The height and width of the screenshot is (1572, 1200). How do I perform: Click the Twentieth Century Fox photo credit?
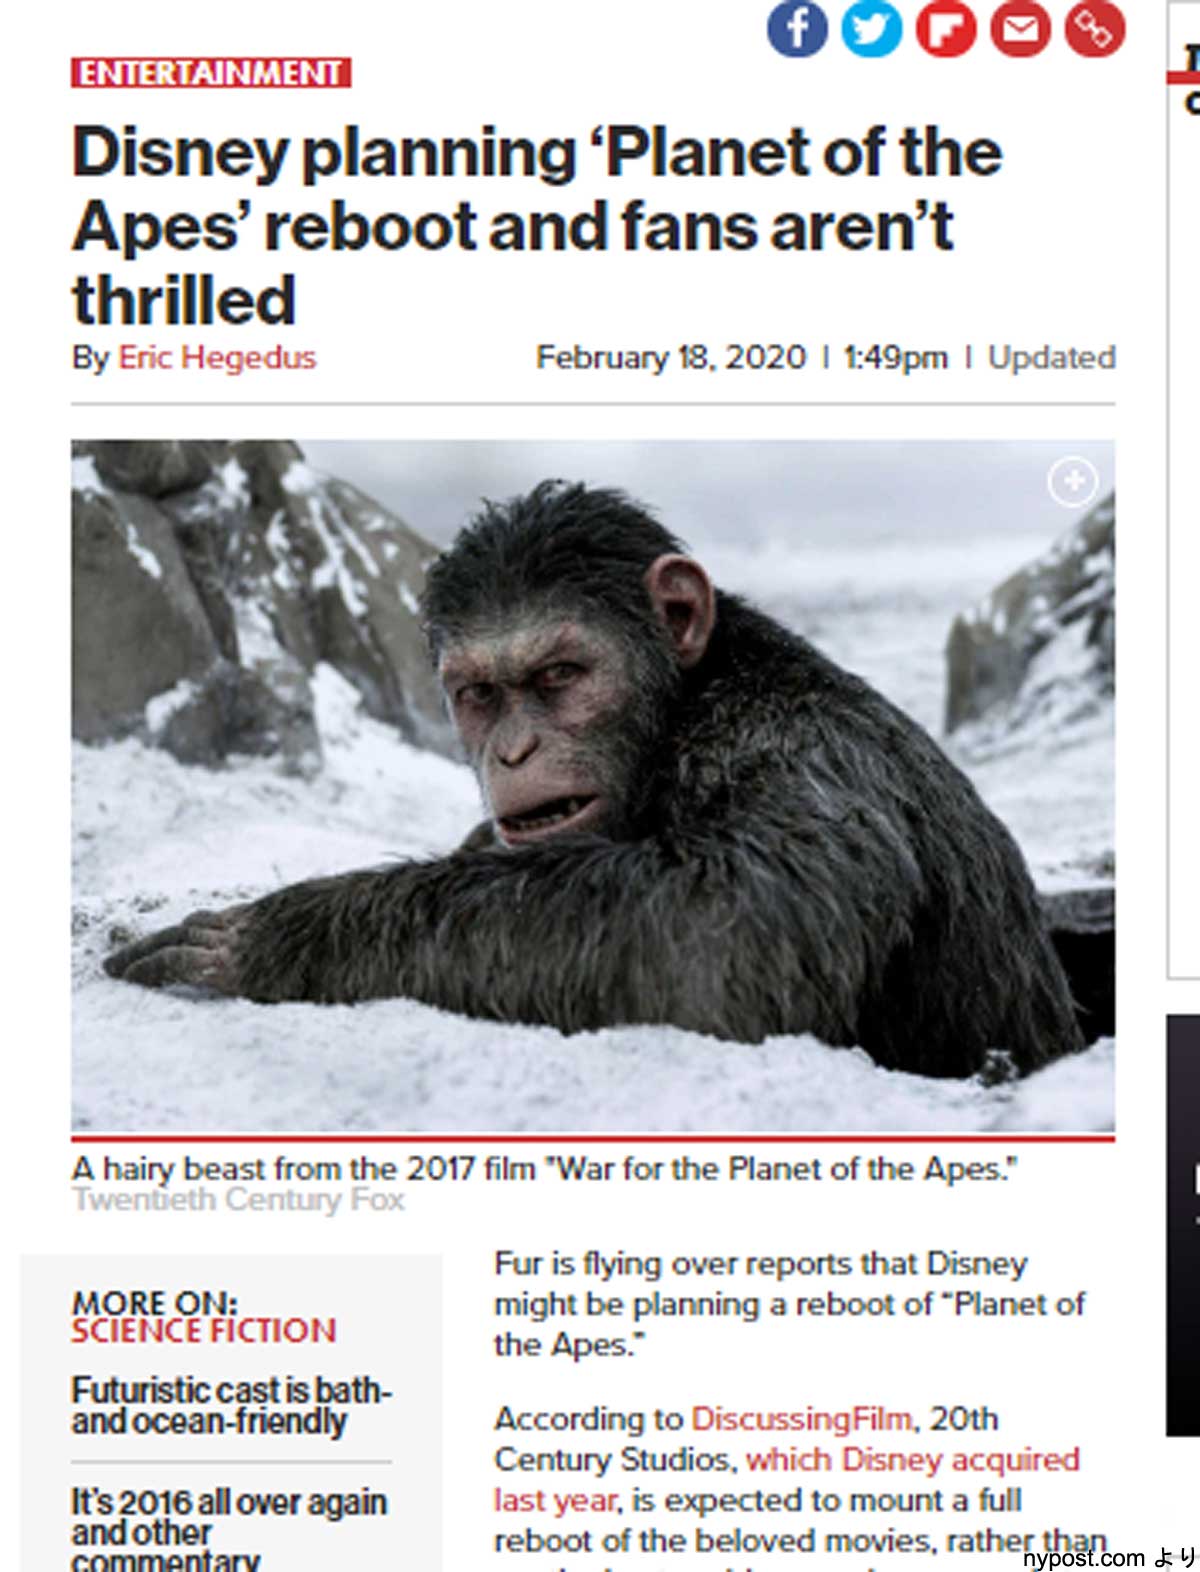238,1199
